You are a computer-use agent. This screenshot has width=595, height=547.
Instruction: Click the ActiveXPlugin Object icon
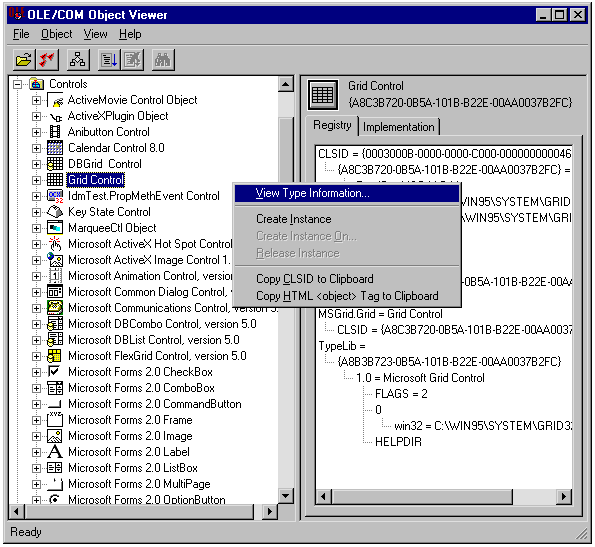coord(55,116)
